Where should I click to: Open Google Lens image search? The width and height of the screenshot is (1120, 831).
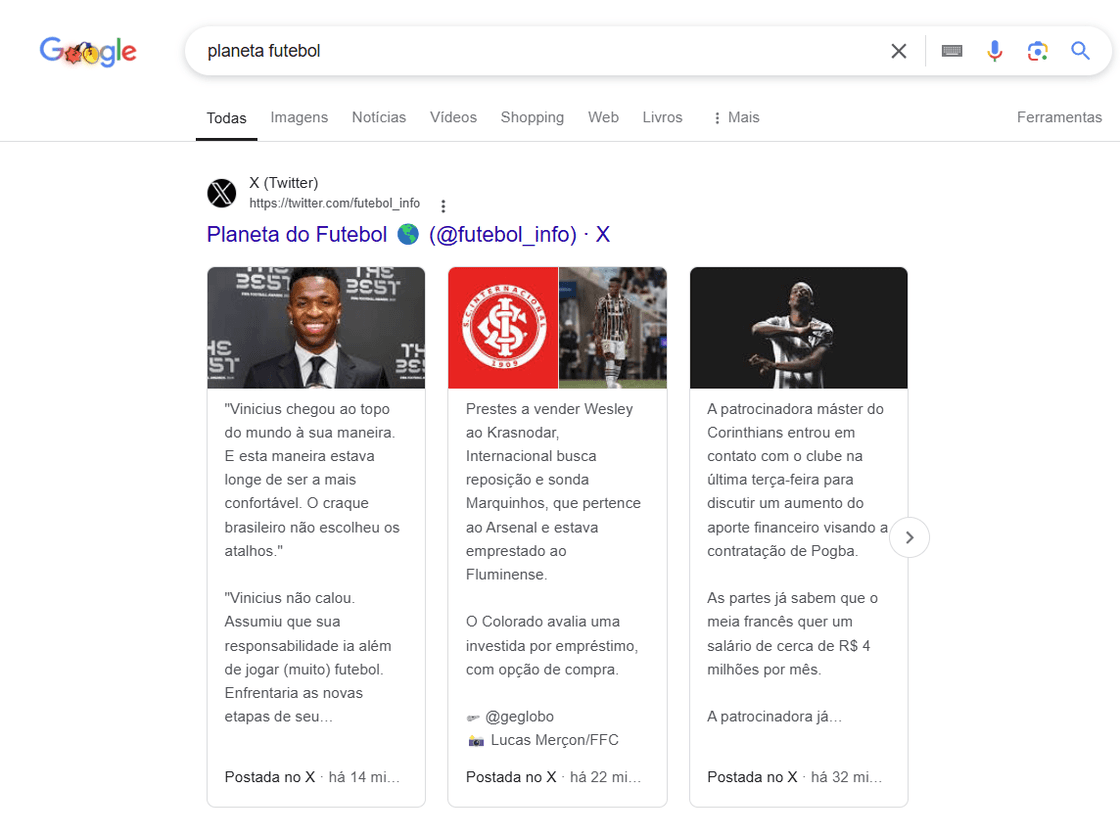coord(1038,50)
